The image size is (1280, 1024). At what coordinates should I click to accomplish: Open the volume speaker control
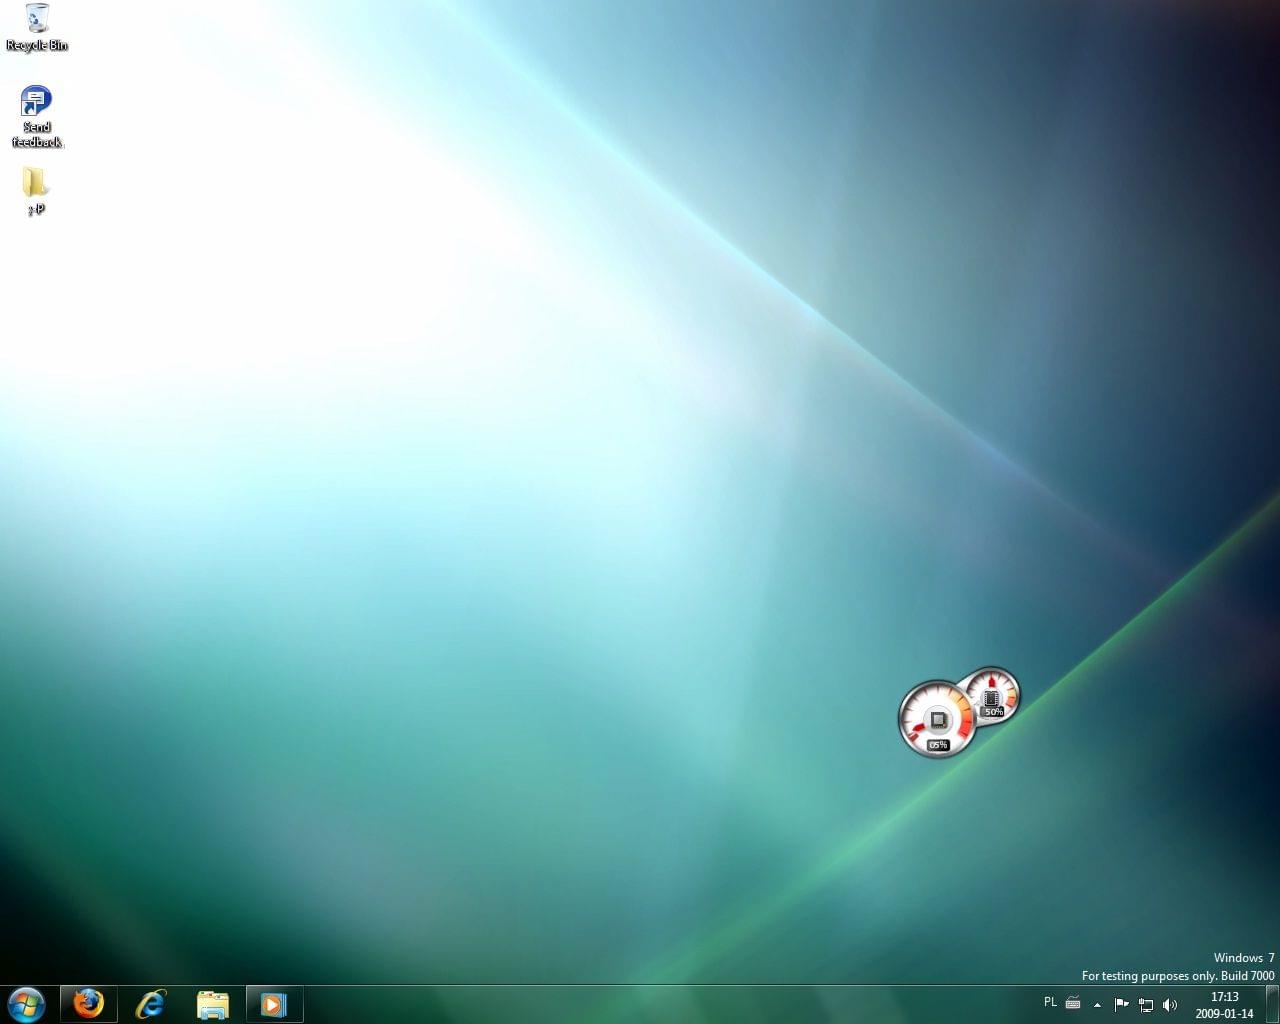click(x=1170, y=1005)
